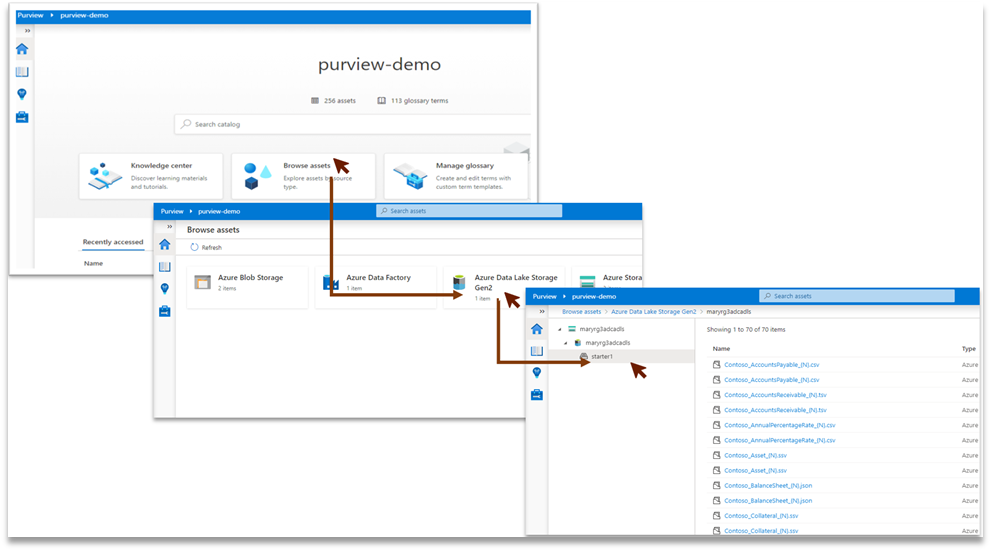Click the Refresh circular arrow icon

click(x=194, y=247)
